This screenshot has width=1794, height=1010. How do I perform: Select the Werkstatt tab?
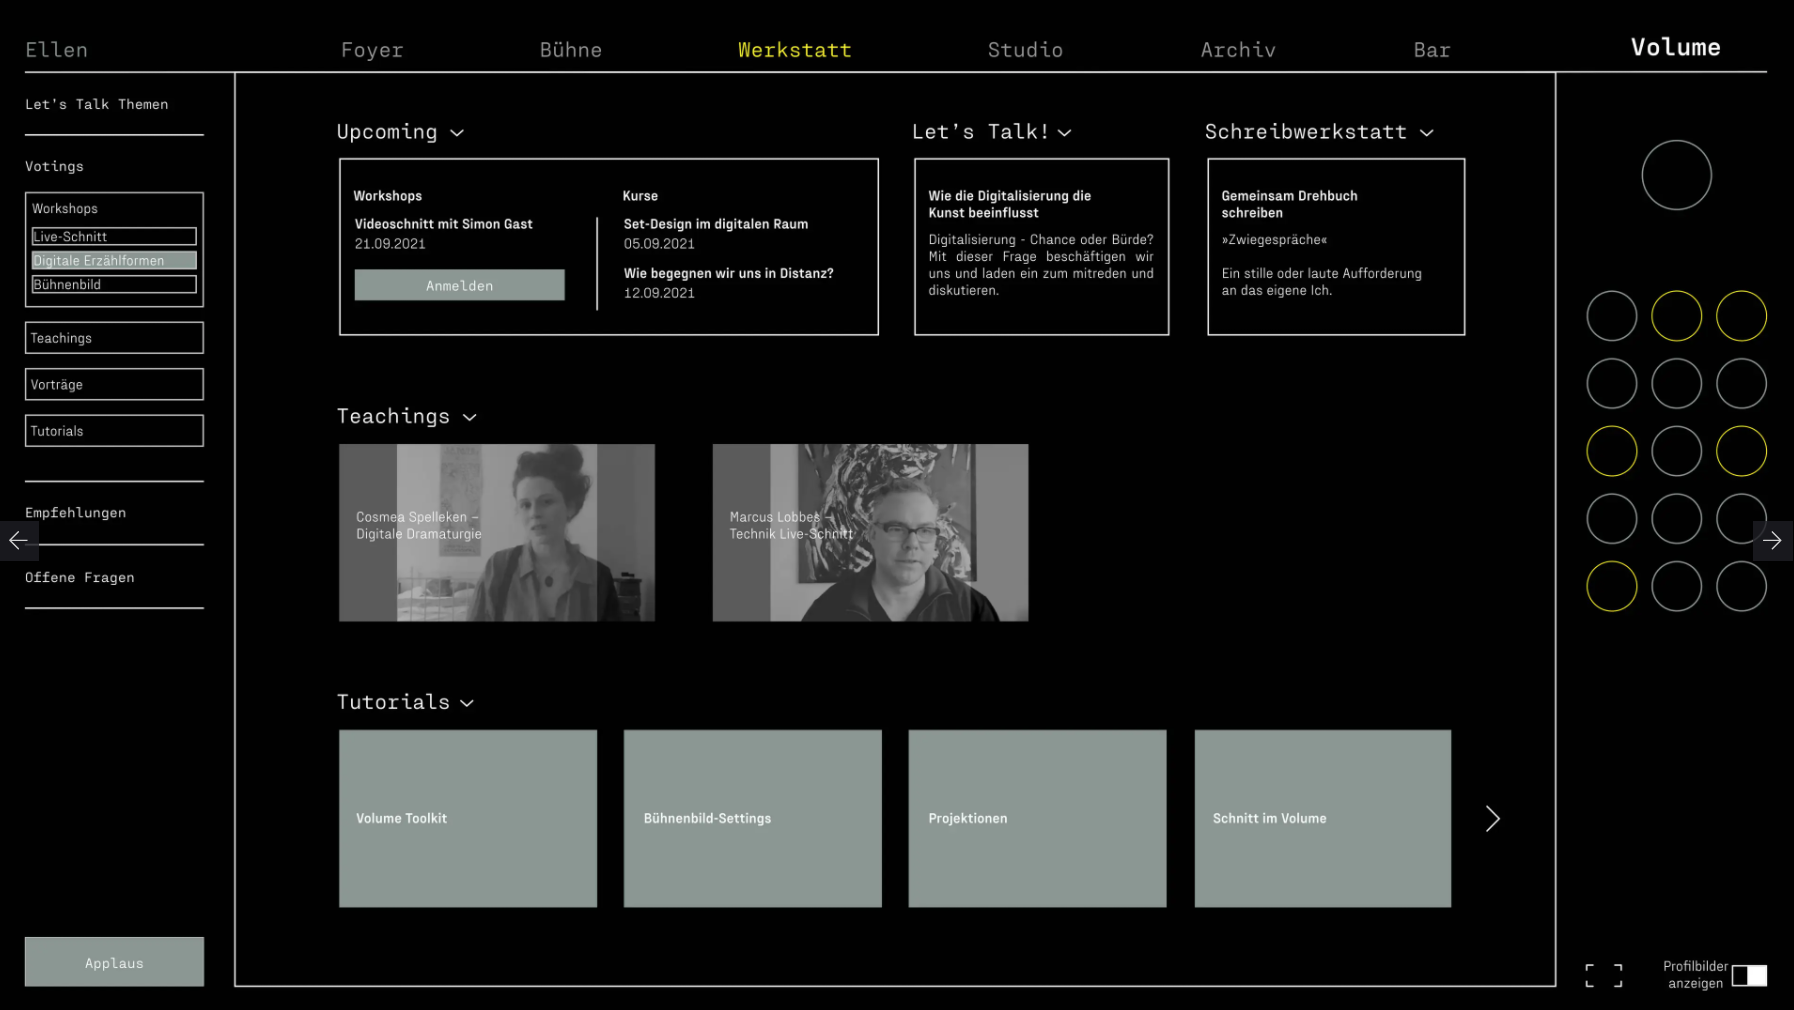(x=795, y=50)
